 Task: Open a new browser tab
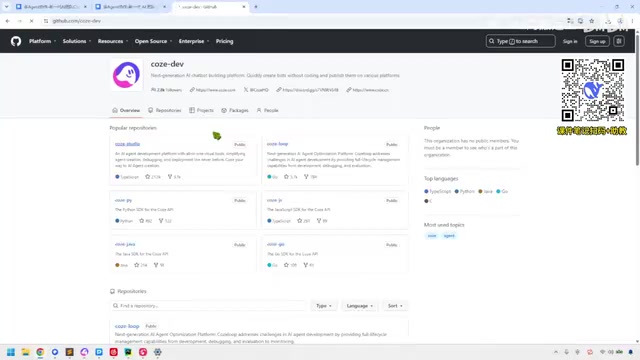256,7
